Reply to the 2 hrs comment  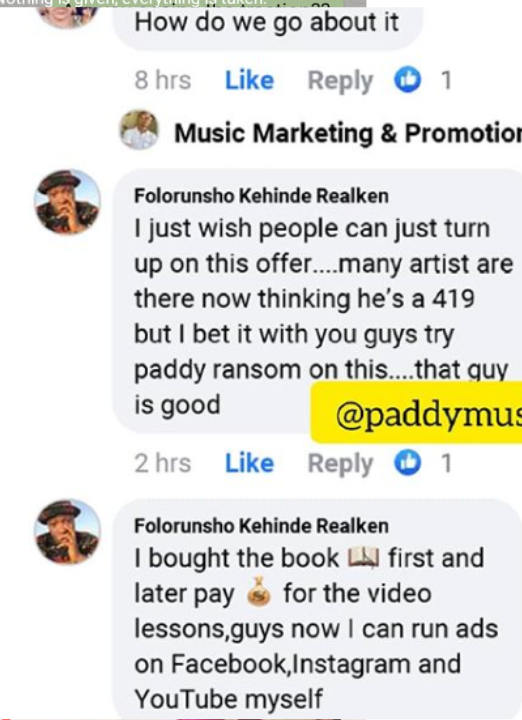(340, 464)
